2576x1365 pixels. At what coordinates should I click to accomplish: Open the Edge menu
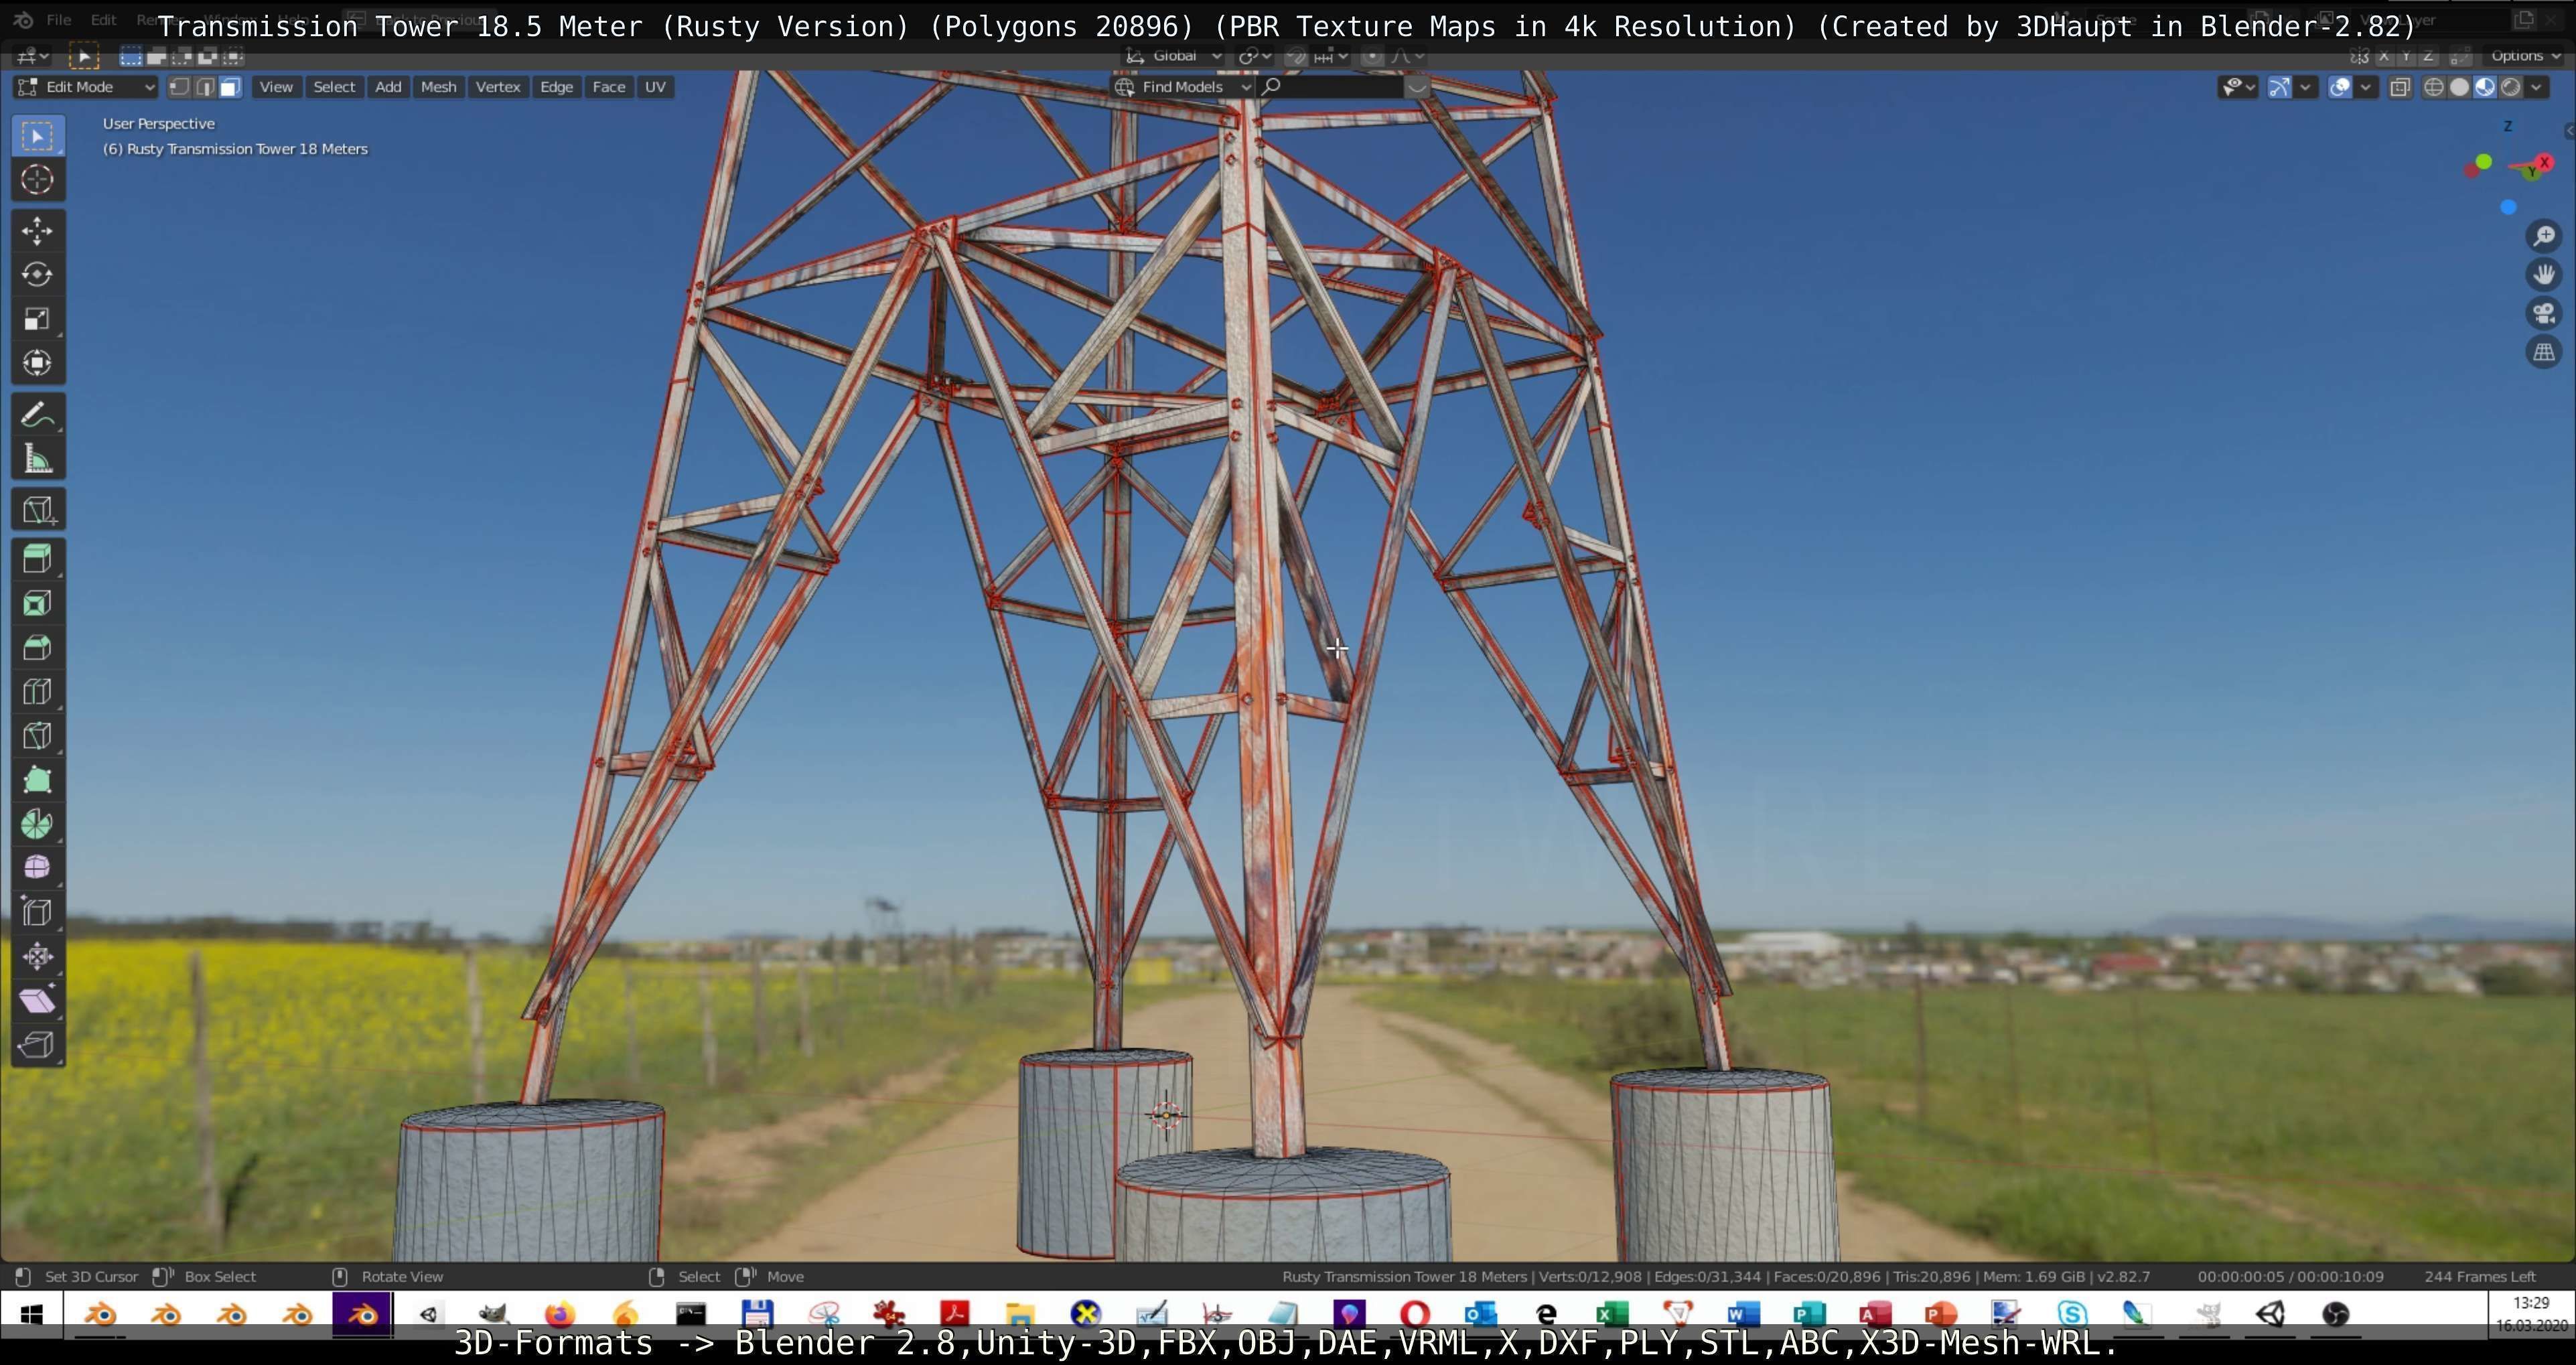pyautogui.click(x=556, y=87)
